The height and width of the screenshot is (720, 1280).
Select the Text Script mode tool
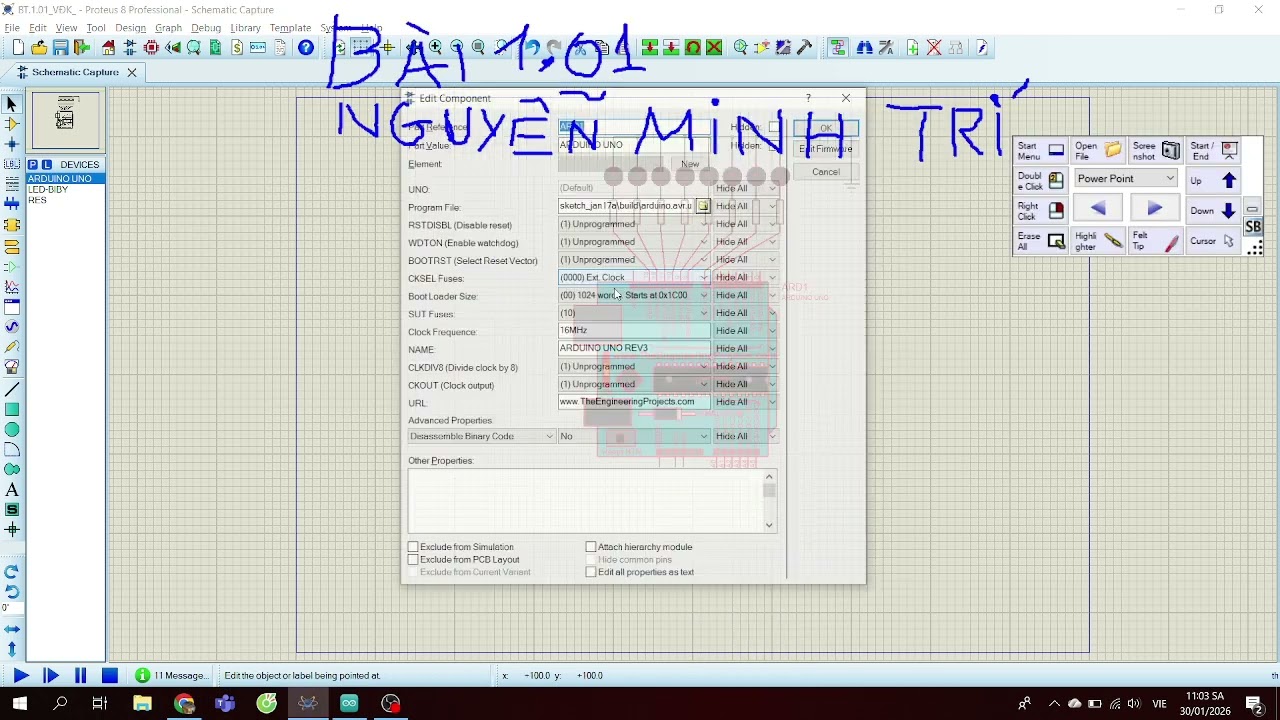pos(12,184)
